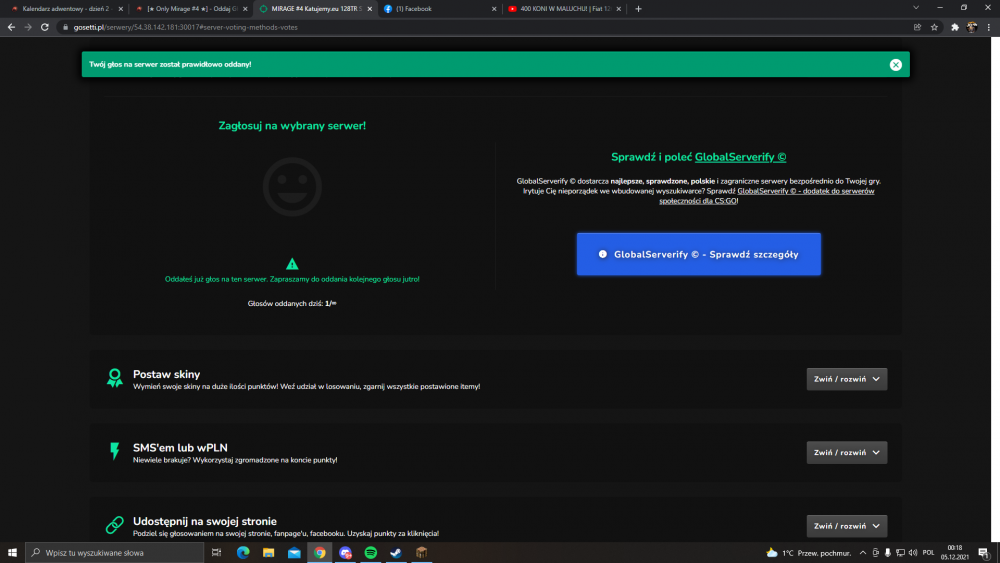This screenshot has height=563, width=1000.
Task: Open a new browser tab
Action: click(638, 9)
